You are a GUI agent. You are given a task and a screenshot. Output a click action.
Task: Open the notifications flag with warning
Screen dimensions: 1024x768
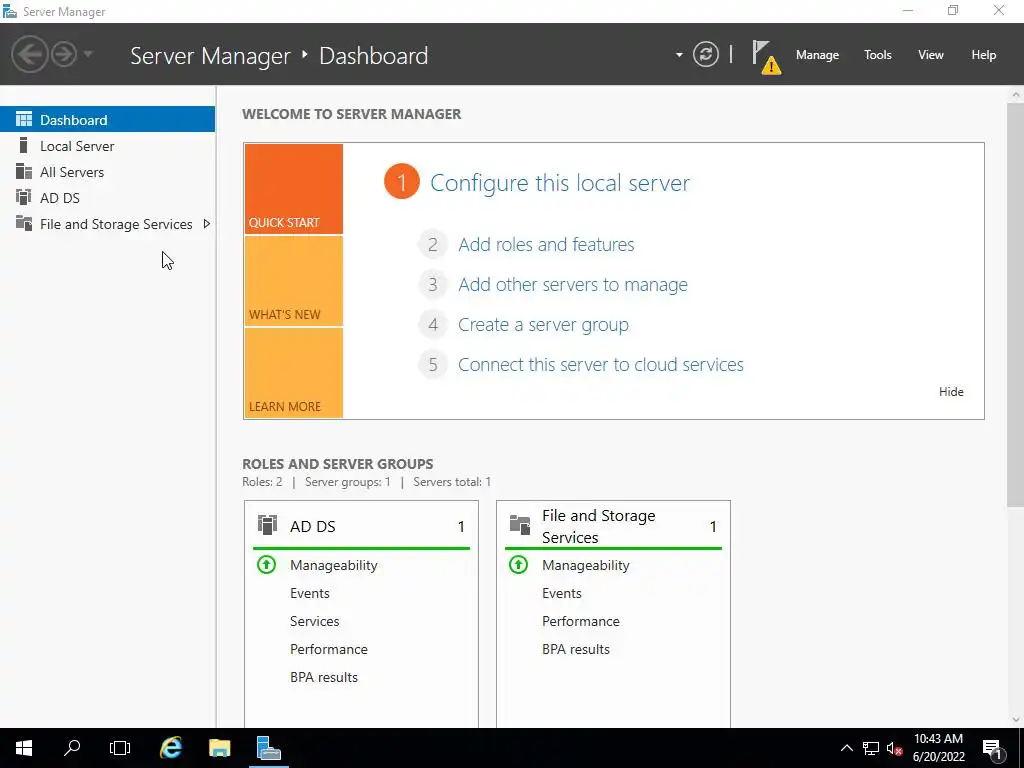click(x=766, y=57)
